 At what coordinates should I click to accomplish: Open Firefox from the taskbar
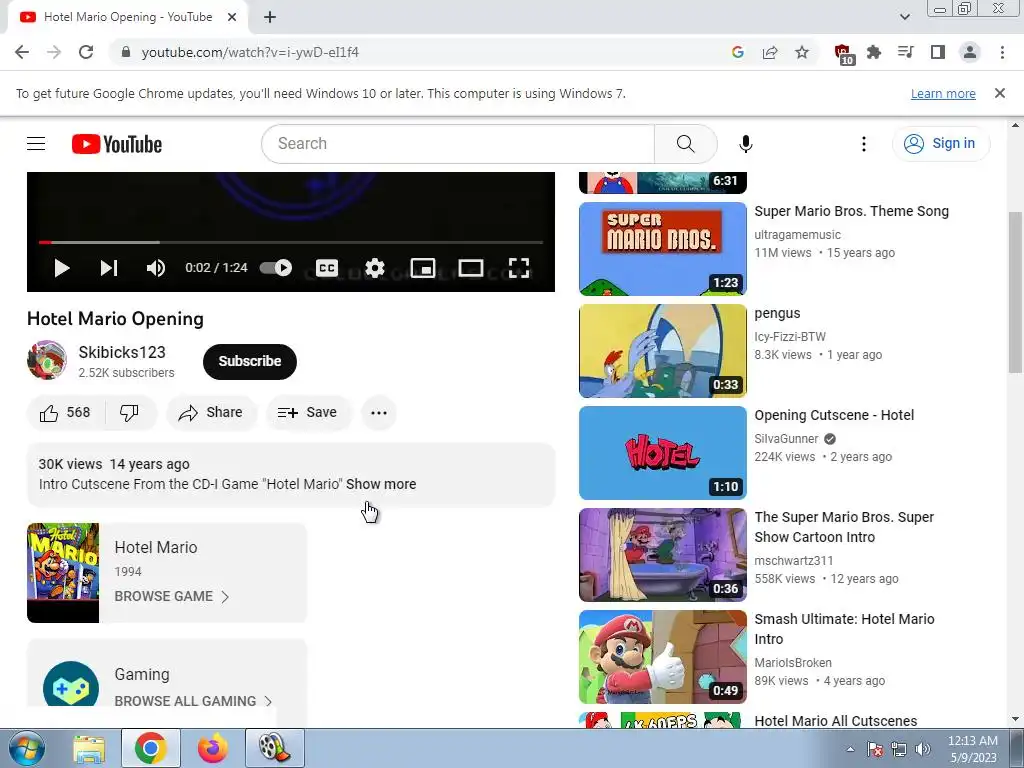tap(213, 748)
